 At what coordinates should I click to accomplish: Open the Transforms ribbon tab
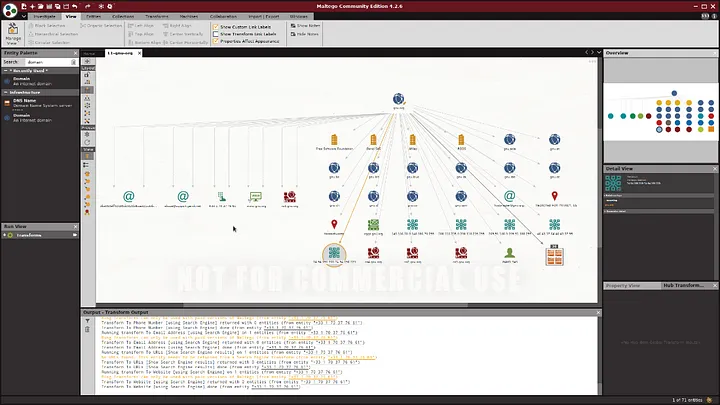point(157,17)
